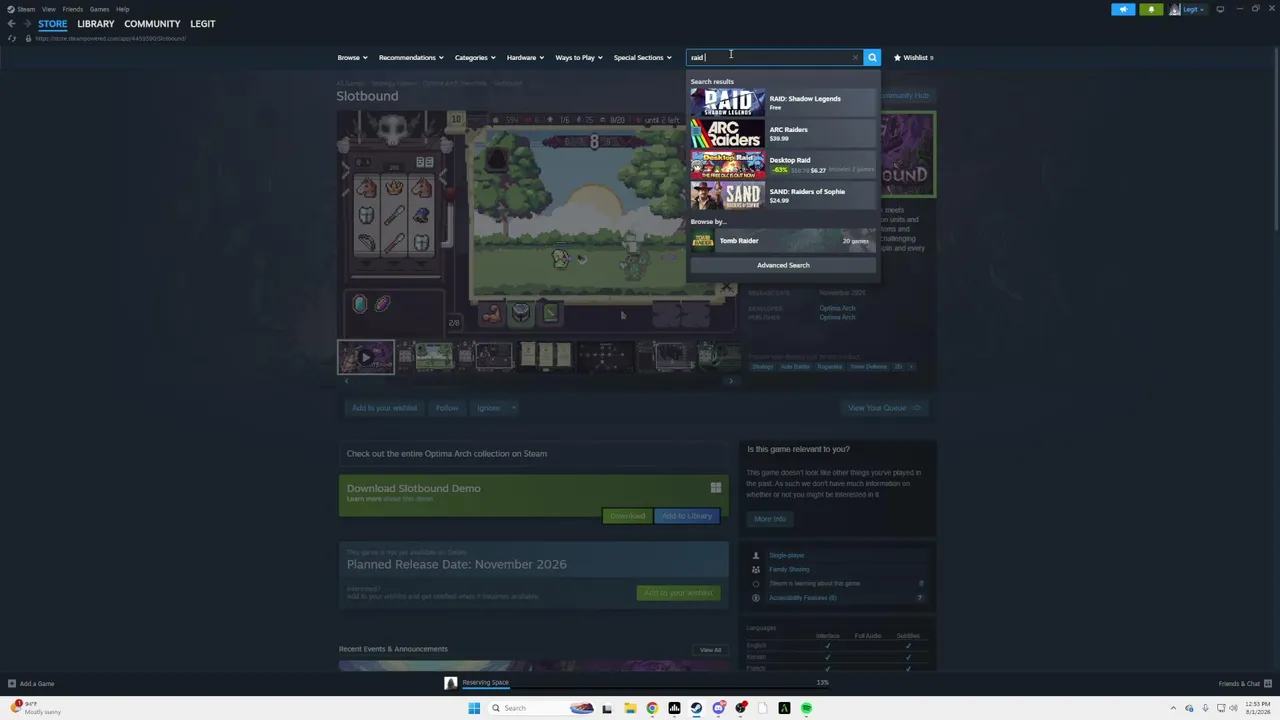Open the Accessibility Features link
The height and width of the screenshot is (720, 1280).
802,598
